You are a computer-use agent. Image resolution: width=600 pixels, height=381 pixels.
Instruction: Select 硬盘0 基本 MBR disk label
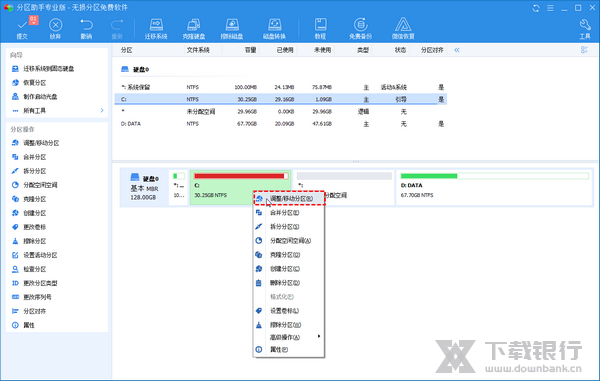click(x=144, y=187)
